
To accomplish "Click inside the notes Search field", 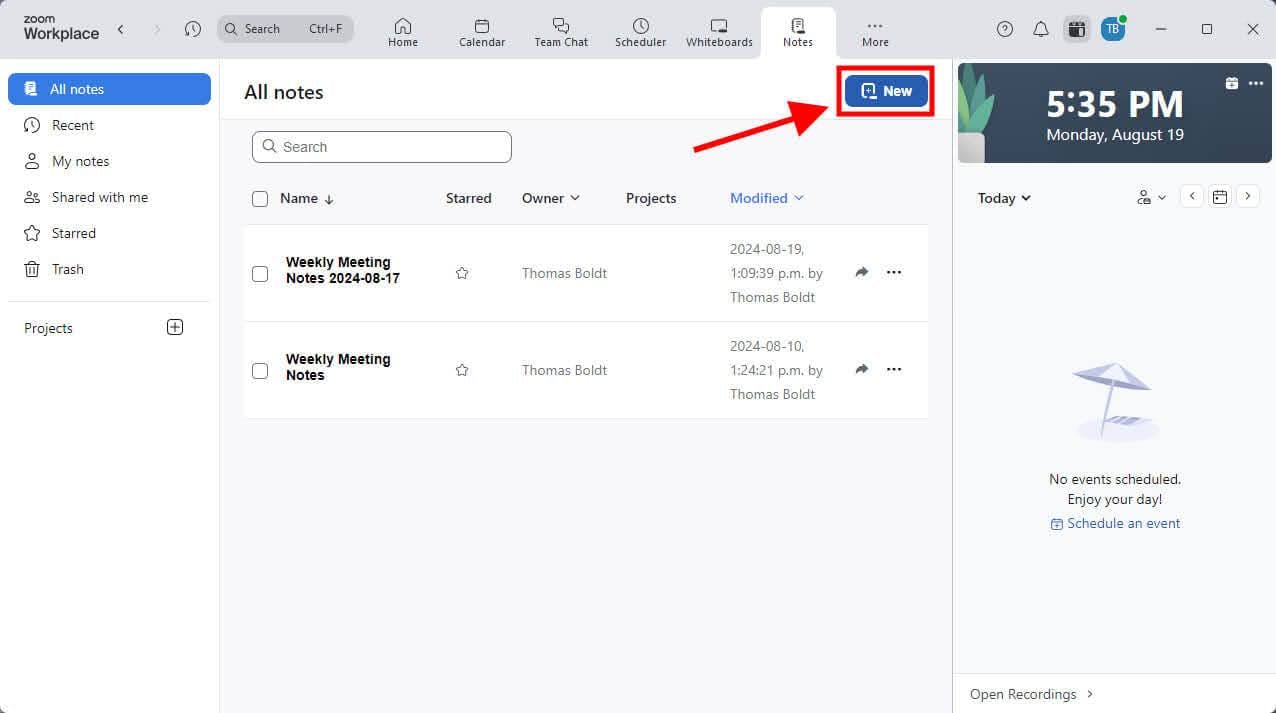I will [x=381, y=146].
